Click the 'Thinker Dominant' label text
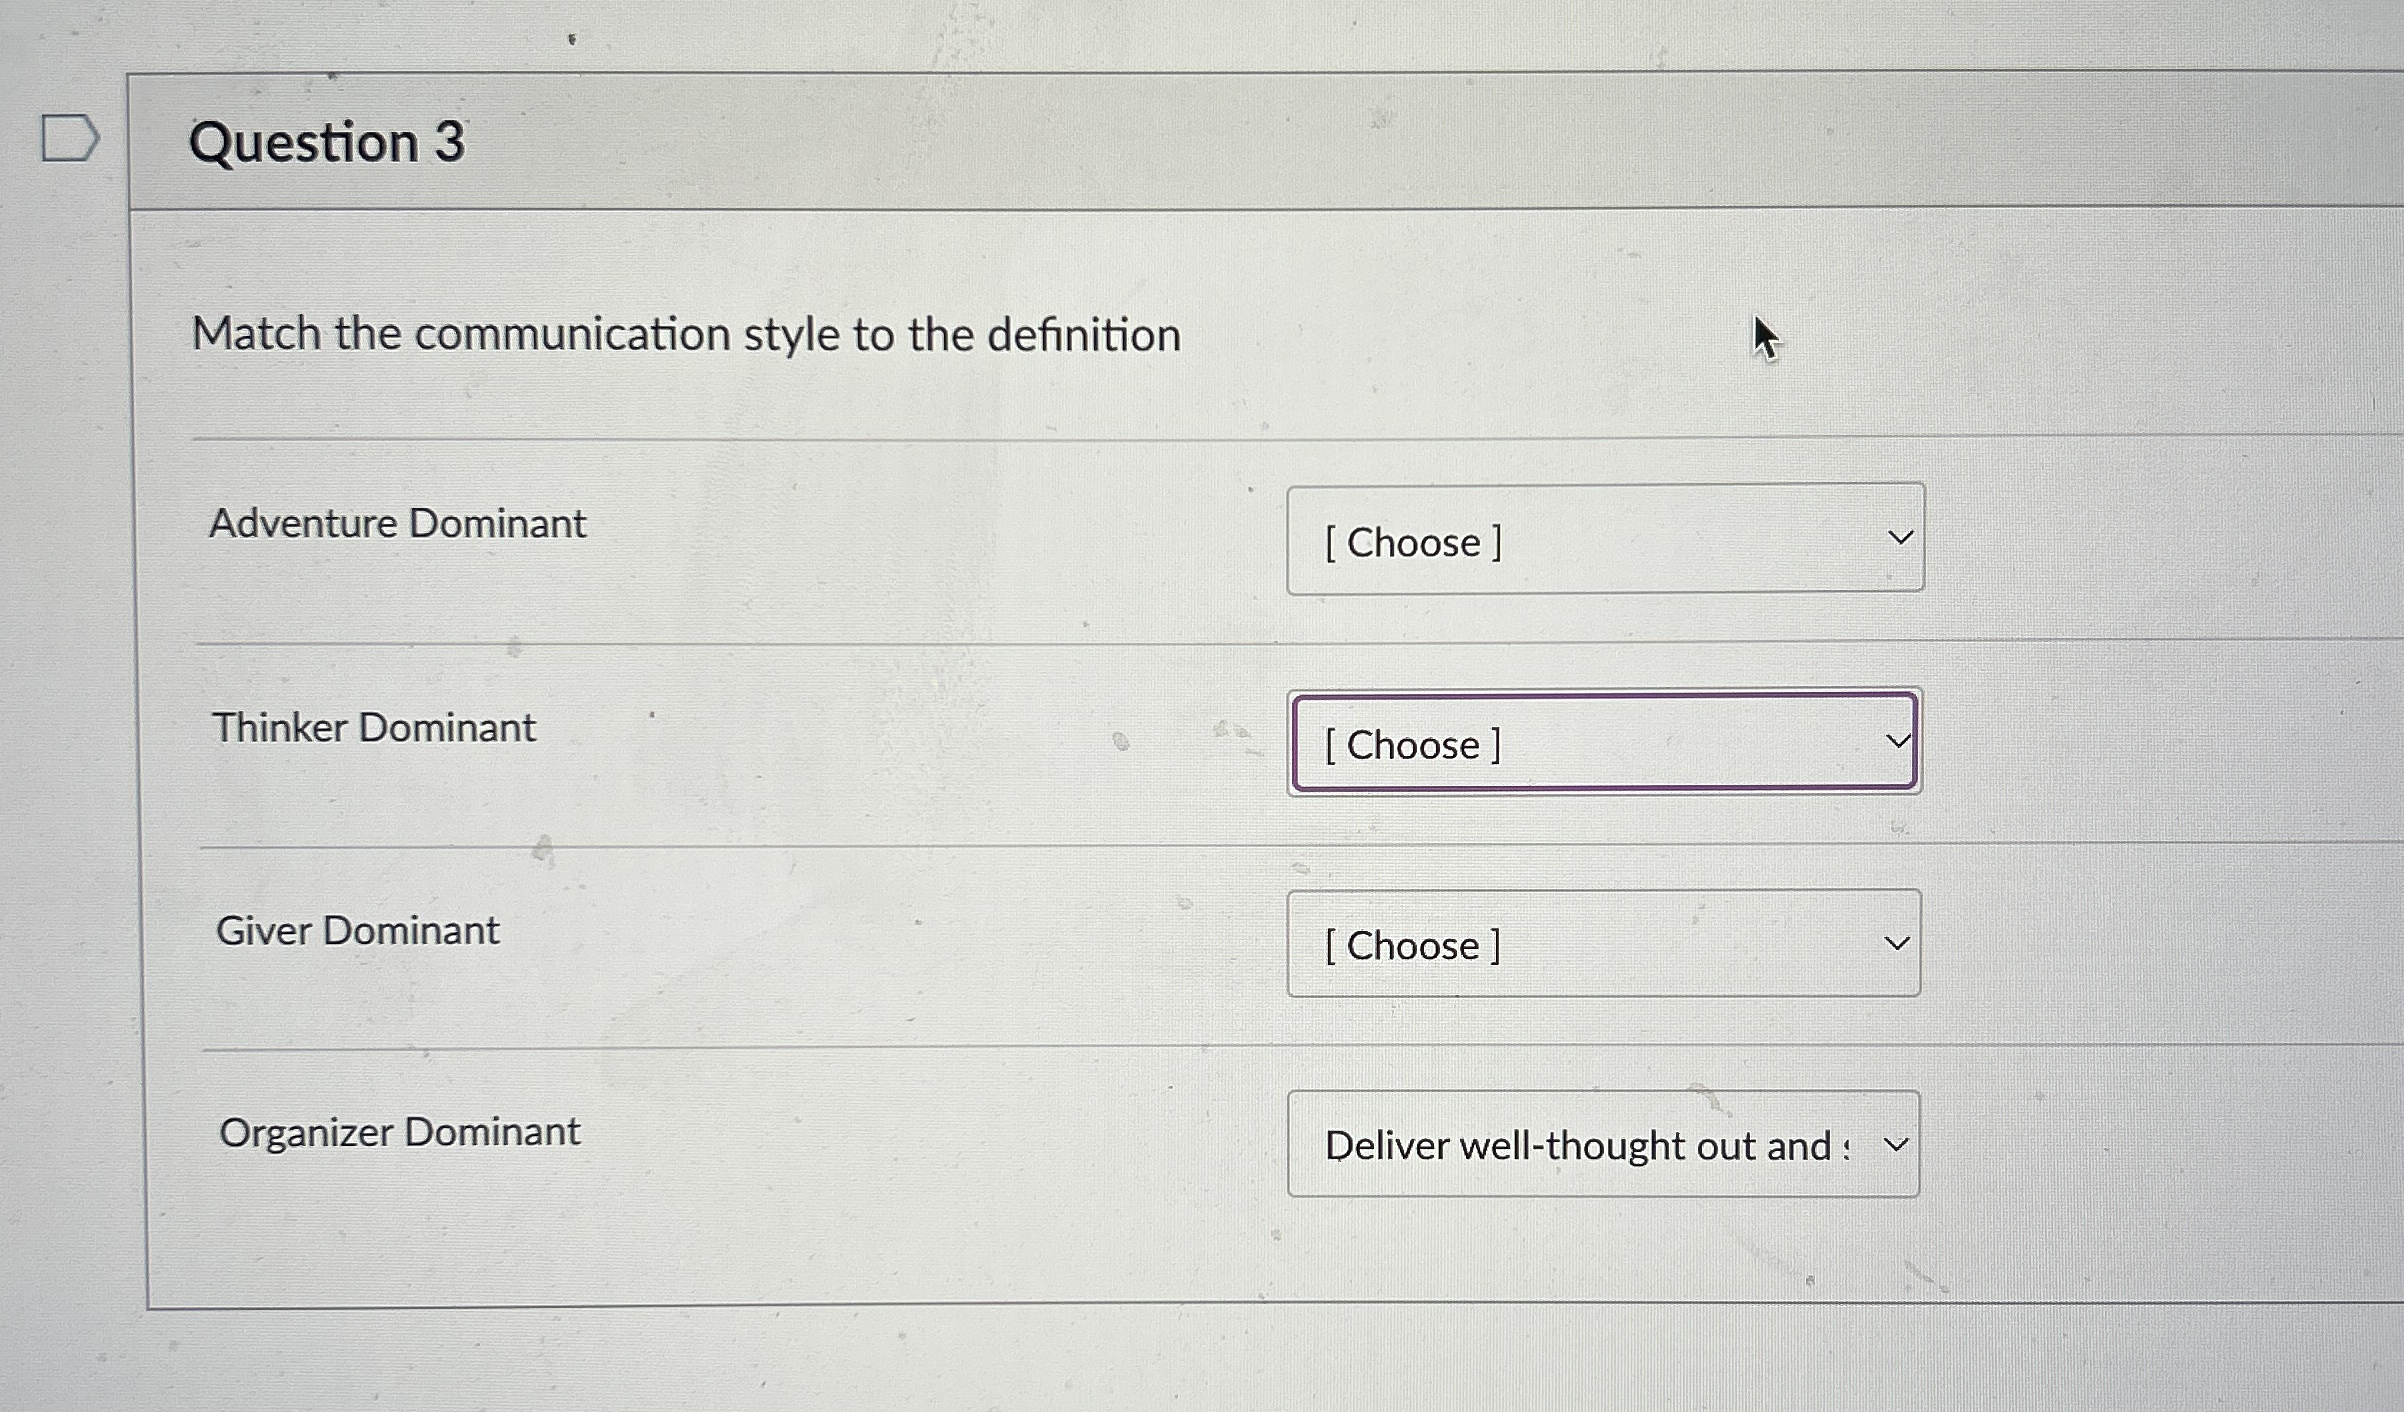 [374, 727]
